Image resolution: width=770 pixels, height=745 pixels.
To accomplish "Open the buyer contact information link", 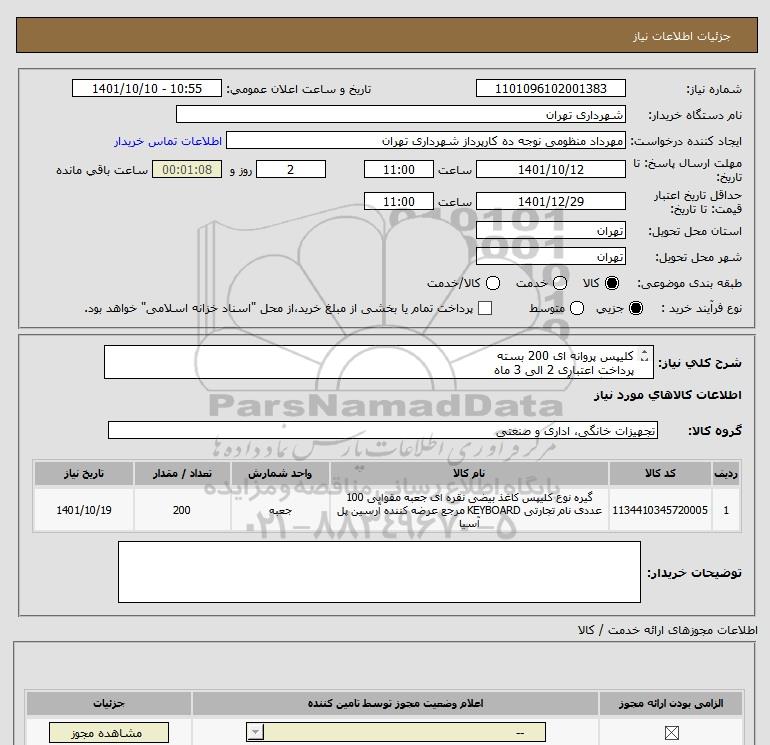I will coord(168,141).
